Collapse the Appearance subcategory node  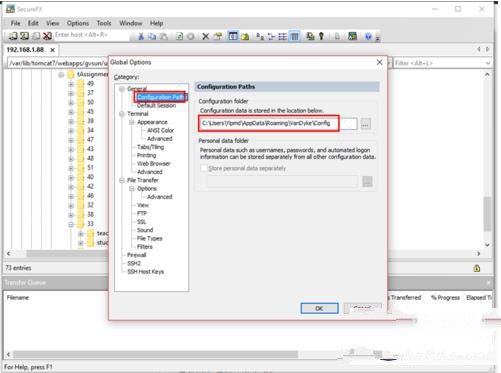tap(132, 122)
